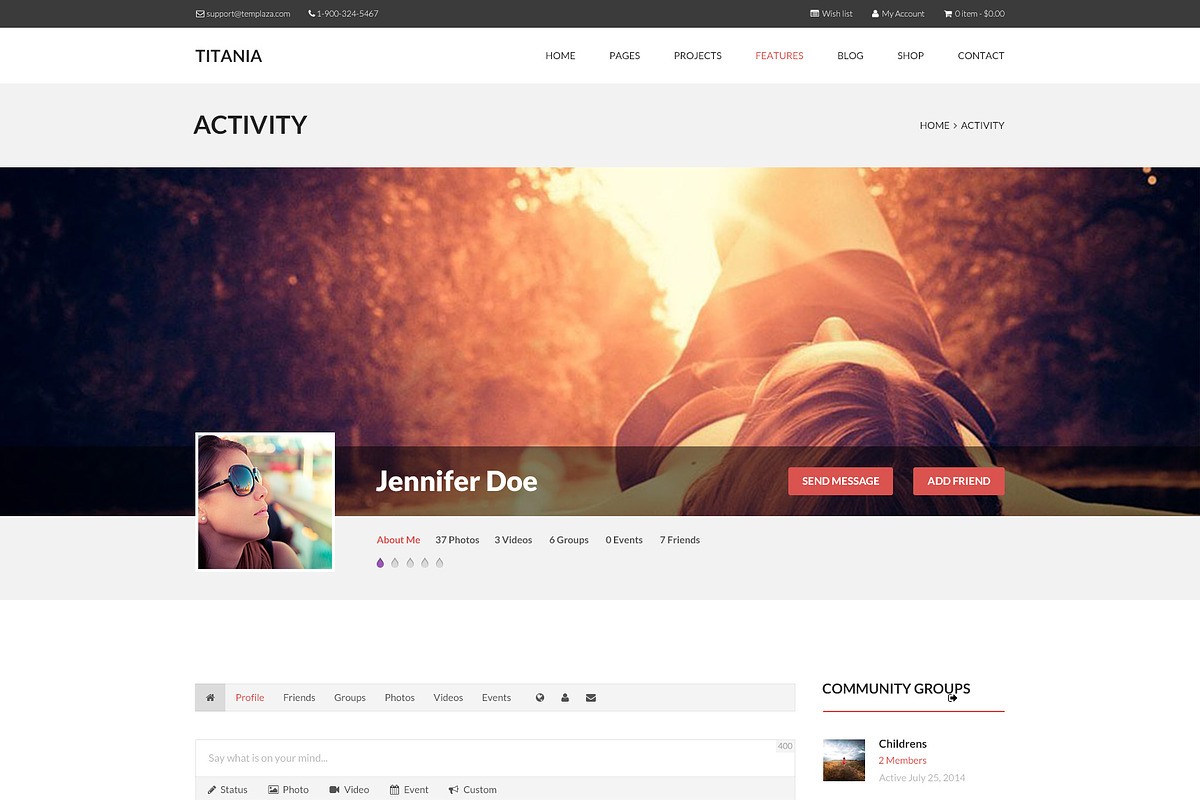Click the ACTIVITY page title
Image resolution: width=1200 pixels, height=800 pixels.
point(250,125)
